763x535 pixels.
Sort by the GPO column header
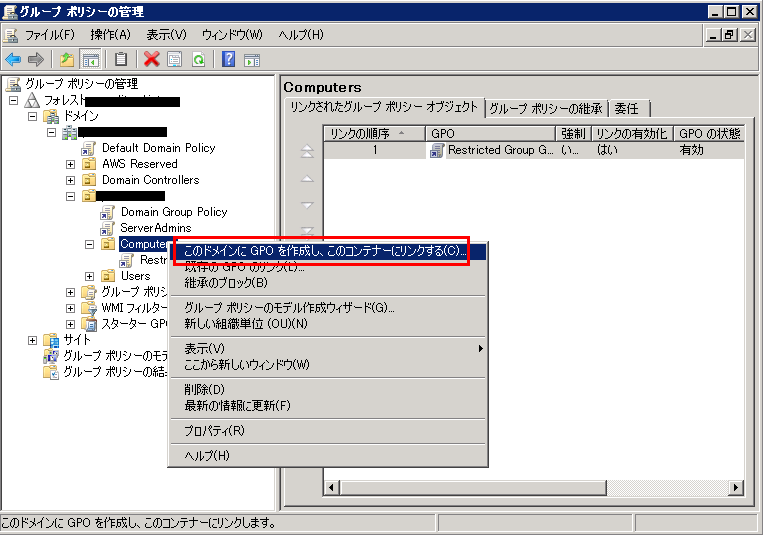(490, 133)
